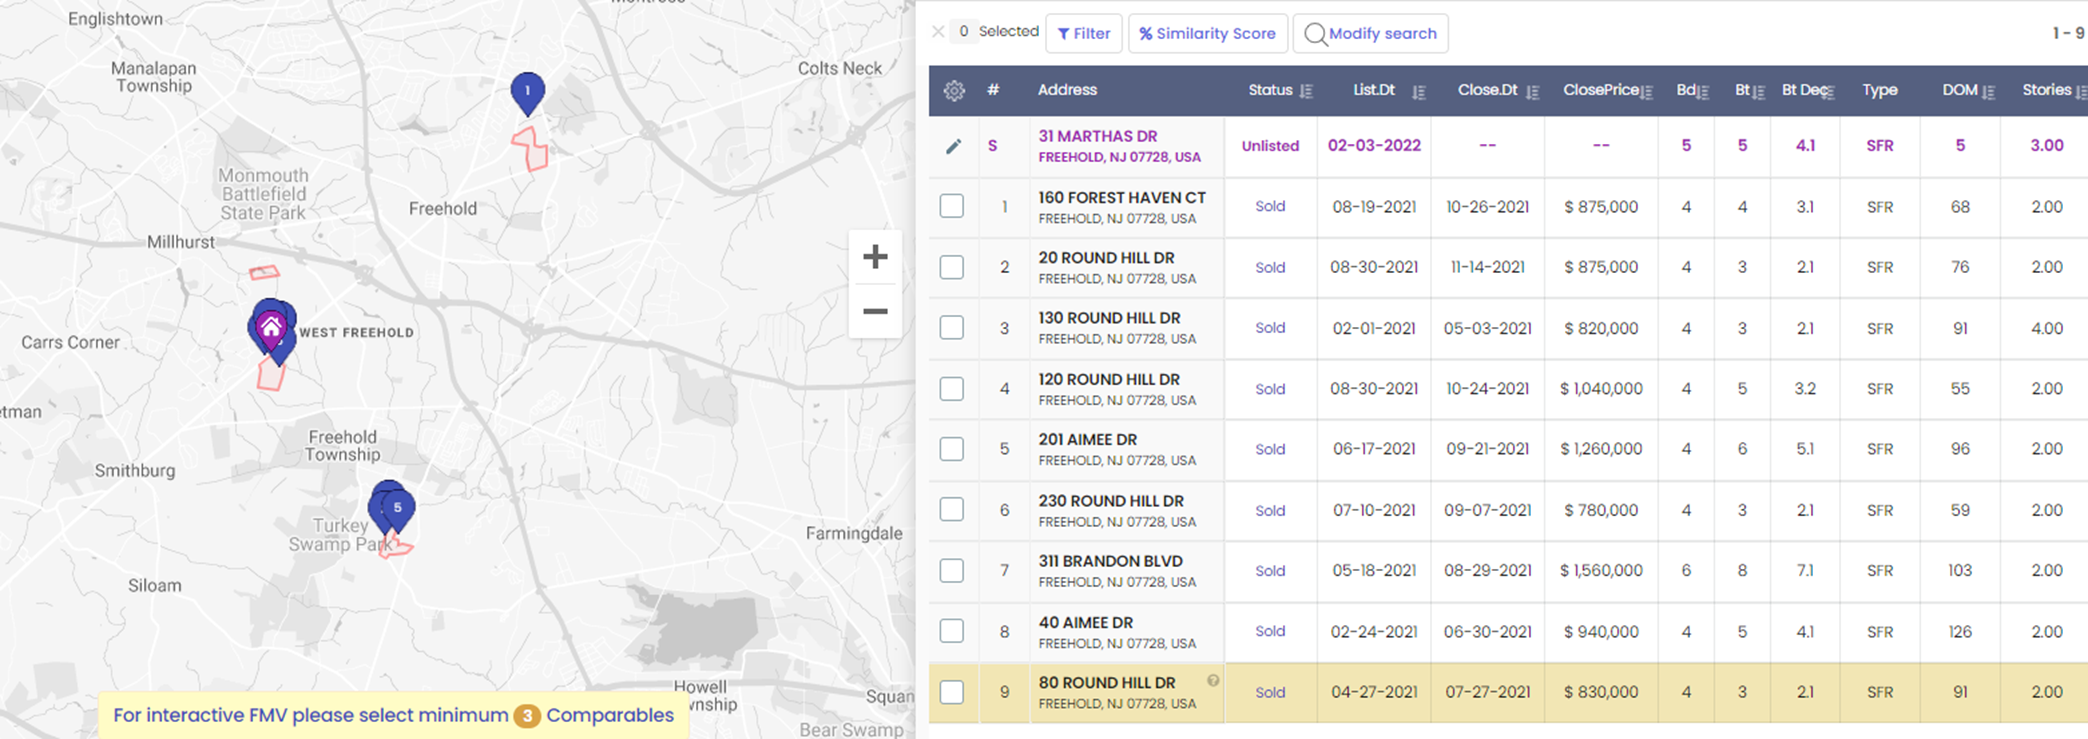The width and height of the screenshot is (2088, 739).
Task: Click info icon beside 80 Round Hill Dr
Action: pos(1212,681)
